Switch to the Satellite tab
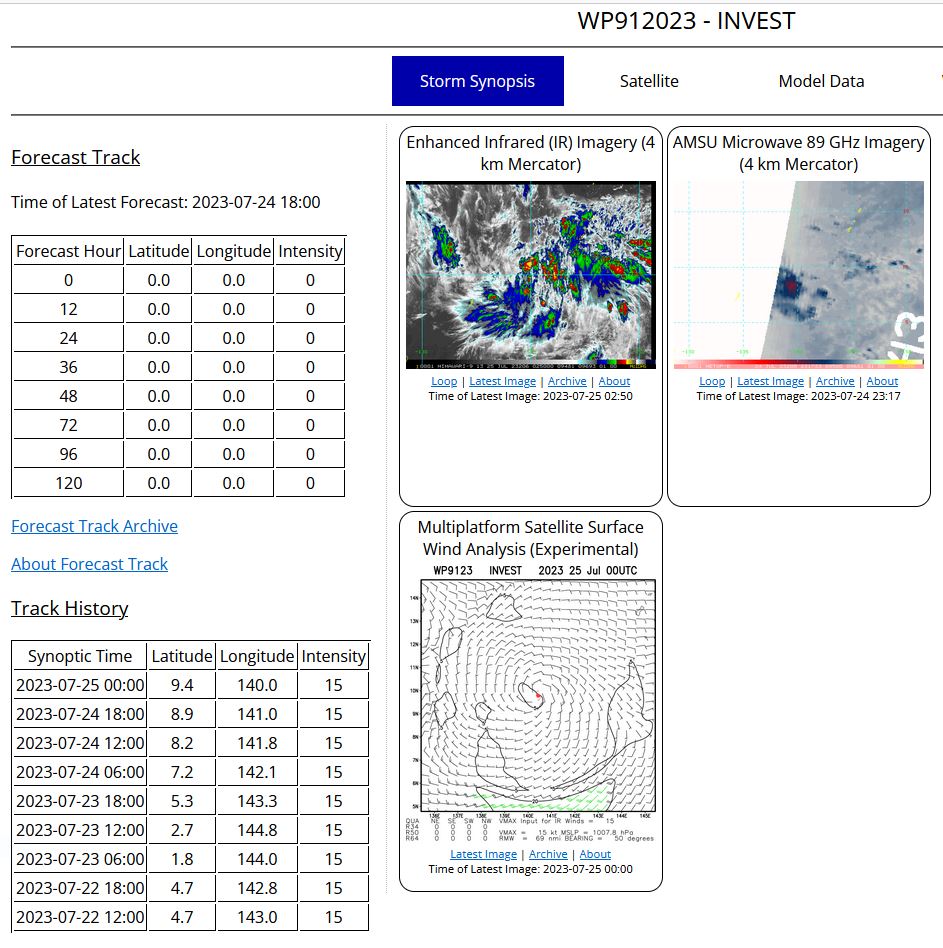943x948 pixels. [649, 81]
